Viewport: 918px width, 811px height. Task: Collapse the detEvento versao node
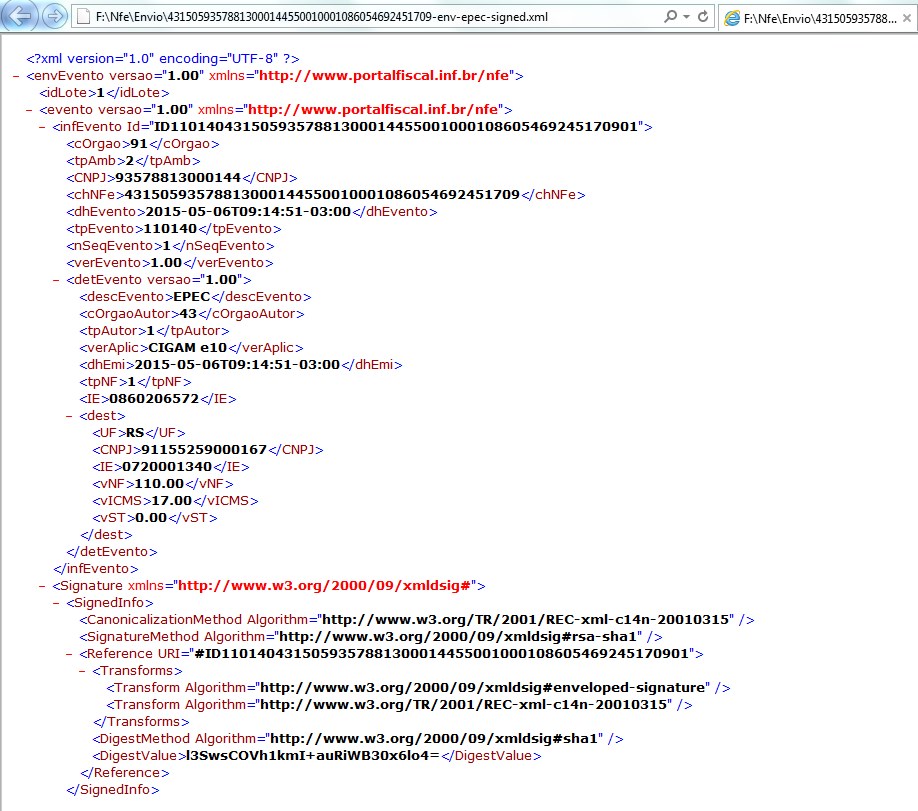click(56, 280)
